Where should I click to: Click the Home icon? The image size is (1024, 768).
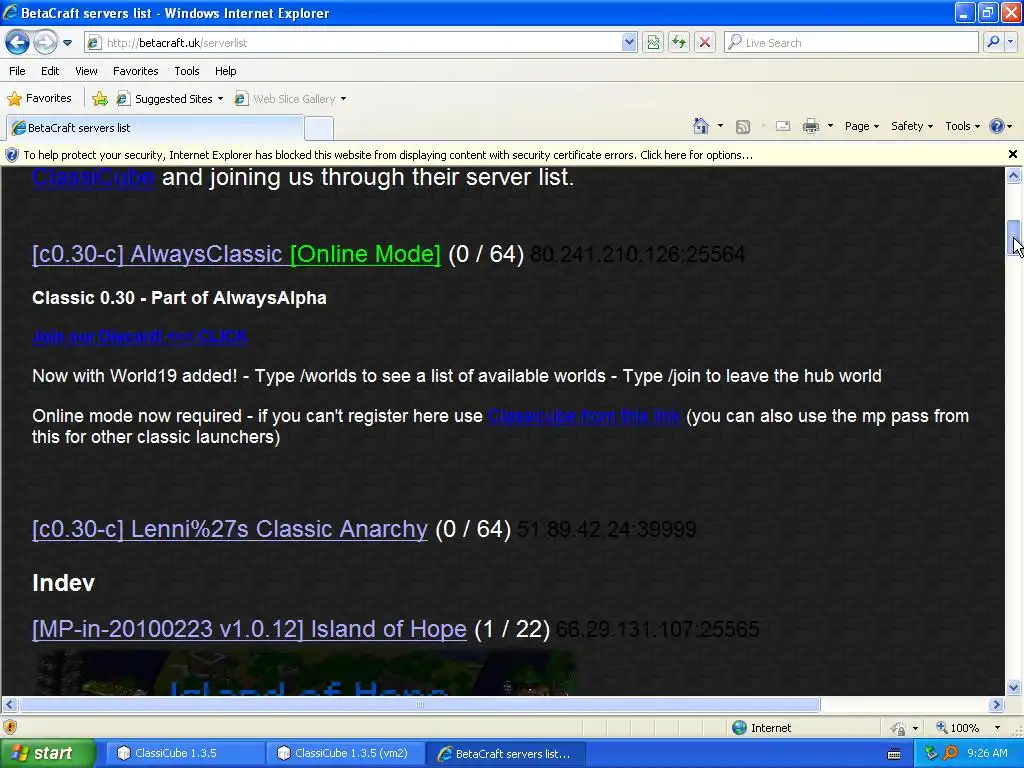pyautogui.click(x=701, y=126)
